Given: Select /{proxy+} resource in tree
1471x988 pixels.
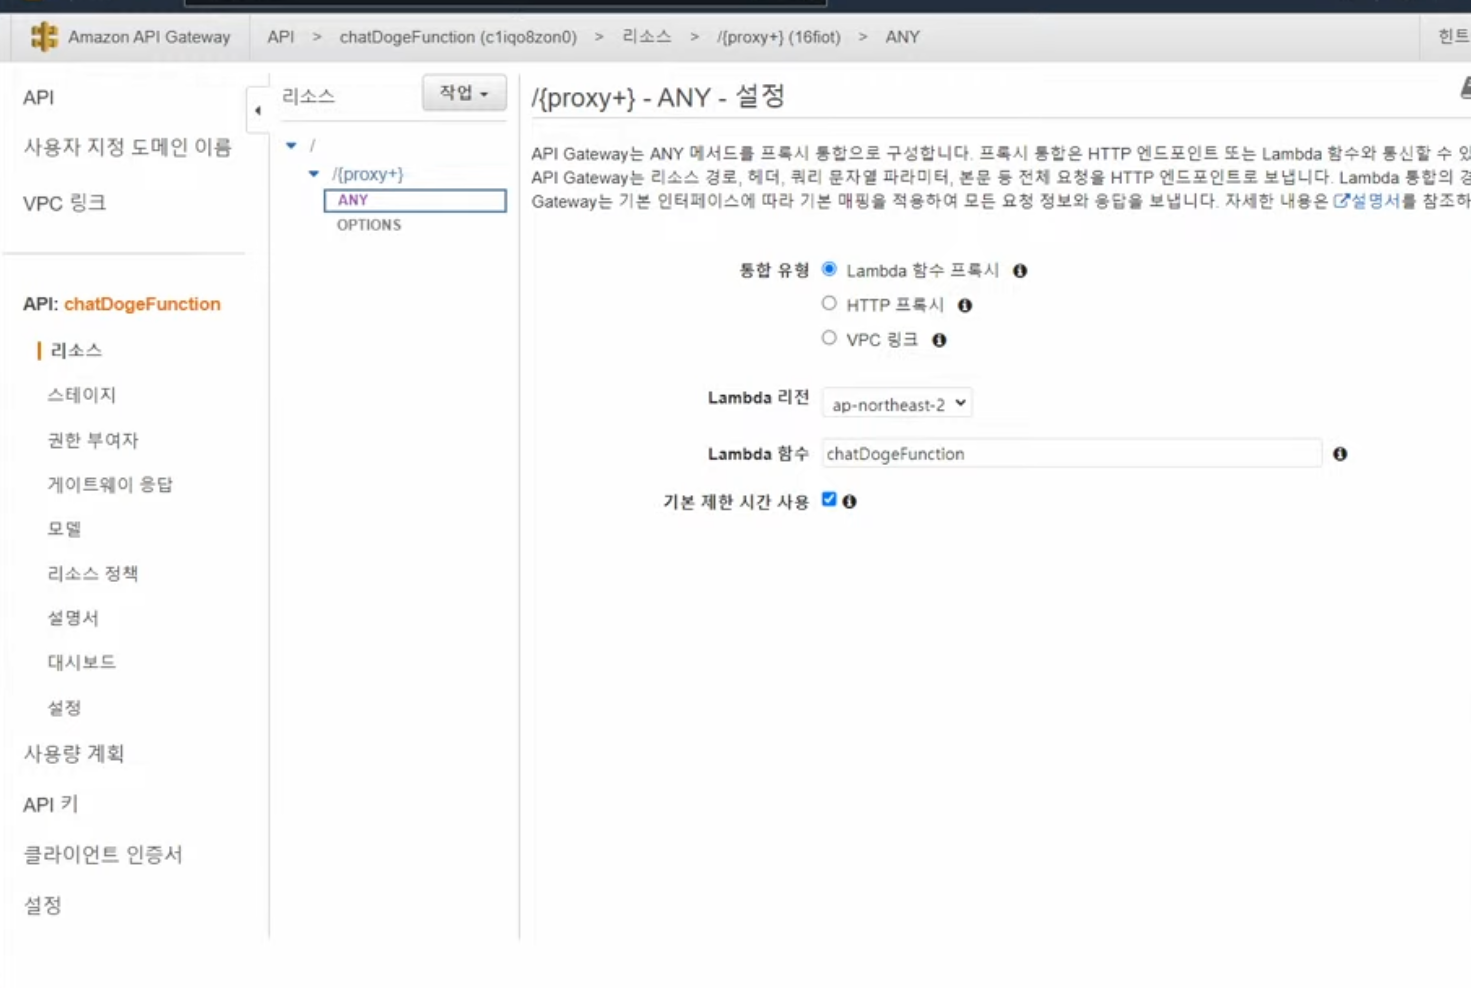Looking at the screenshot, I should pyautogui.click(x=367, y=174).
